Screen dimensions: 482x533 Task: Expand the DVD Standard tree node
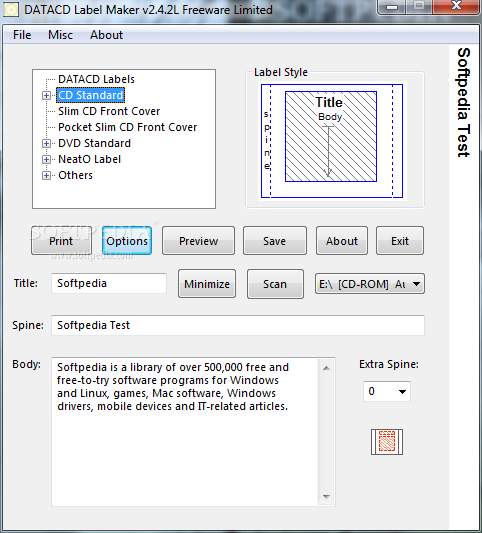click(x=47, y=143)
